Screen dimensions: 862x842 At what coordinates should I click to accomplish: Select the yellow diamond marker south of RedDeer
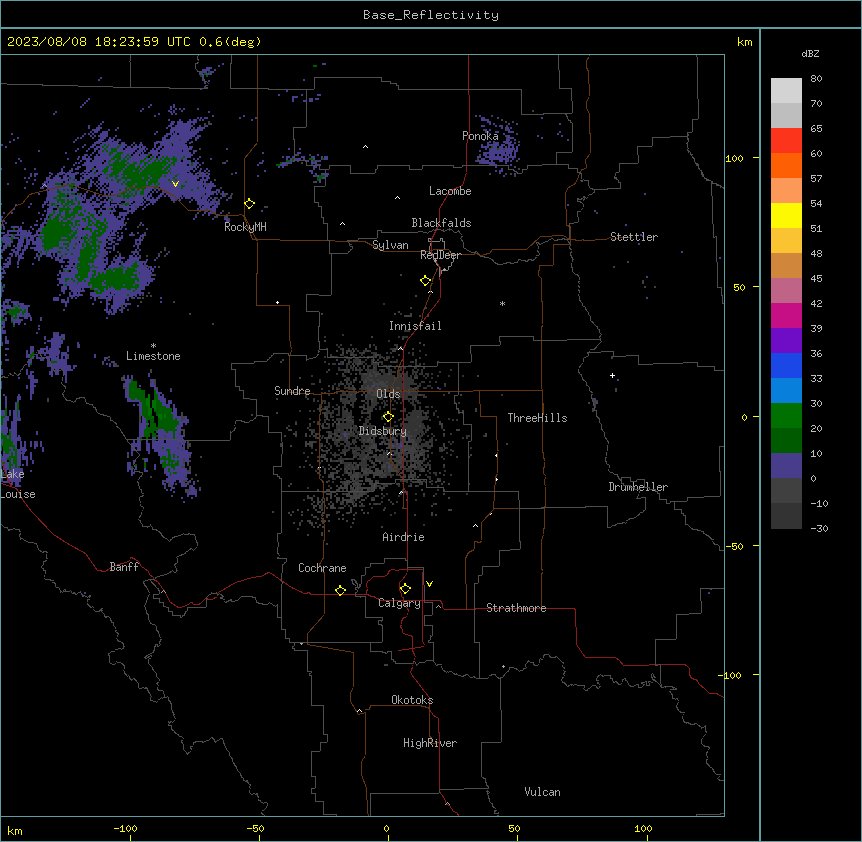click(426, 281)
